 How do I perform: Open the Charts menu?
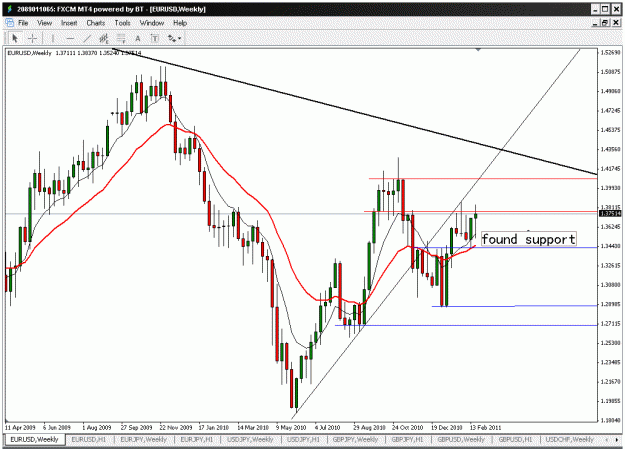[96, 23]
